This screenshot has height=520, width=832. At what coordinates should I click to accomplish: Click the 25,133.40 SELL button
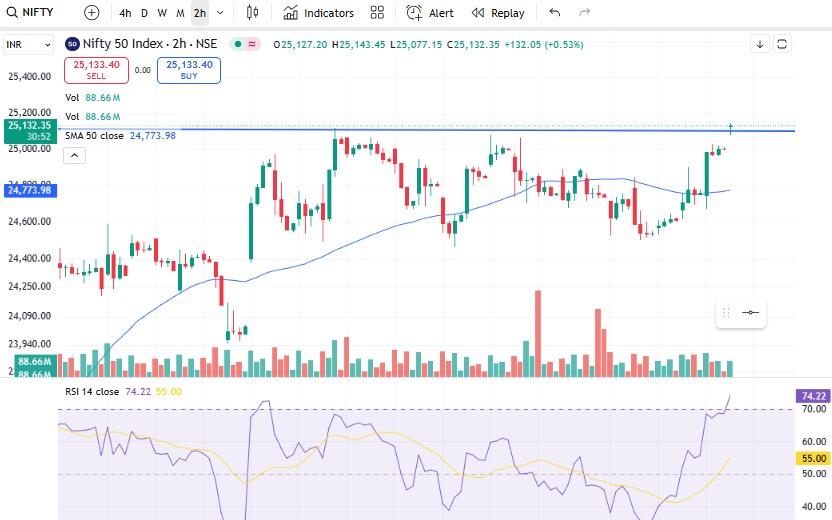pos(97,70)
